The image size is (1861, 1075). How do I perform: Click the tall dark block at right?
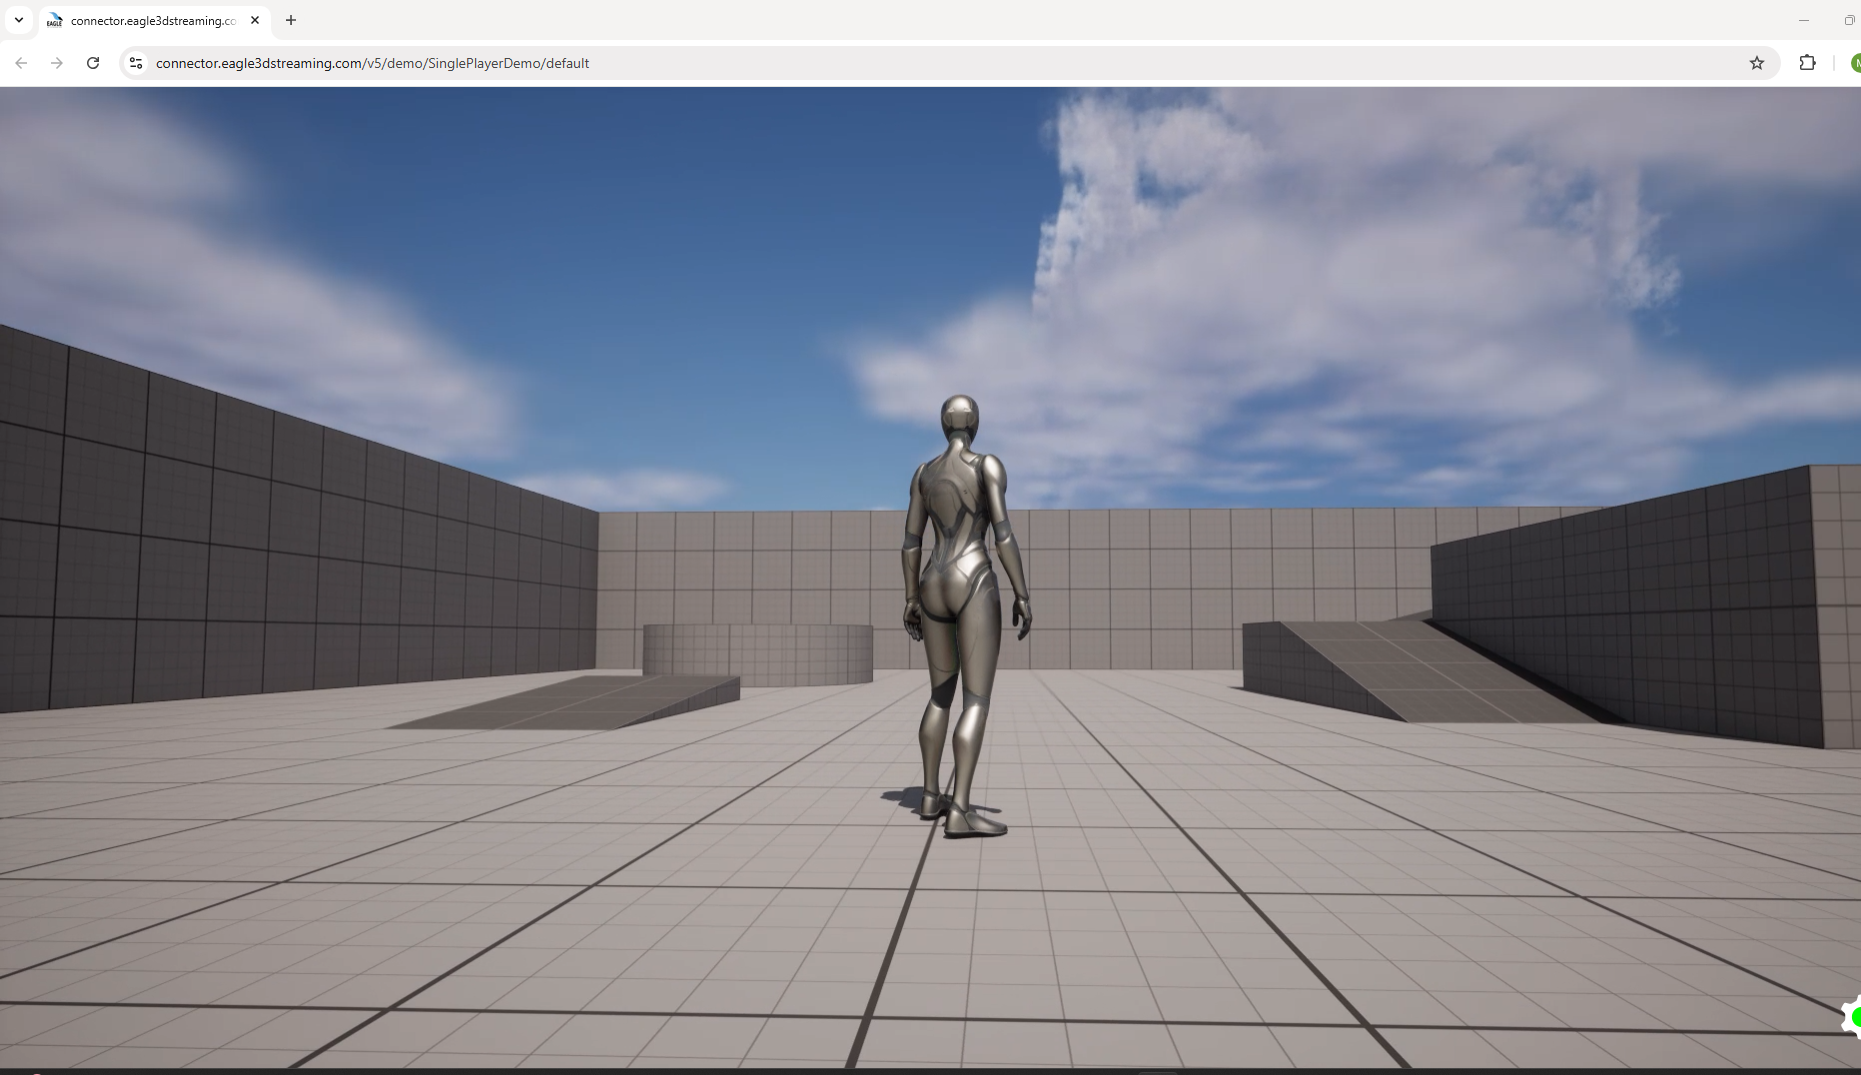1640,600
